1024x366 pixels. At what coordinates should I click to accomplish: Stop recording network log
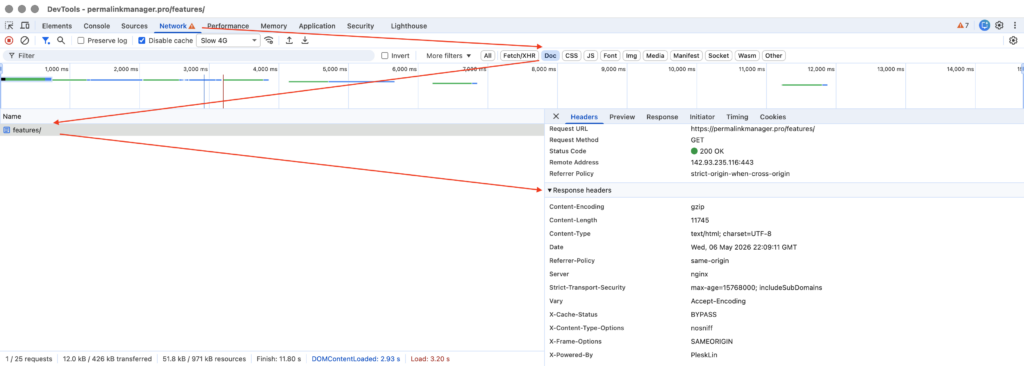click(9, 41)
